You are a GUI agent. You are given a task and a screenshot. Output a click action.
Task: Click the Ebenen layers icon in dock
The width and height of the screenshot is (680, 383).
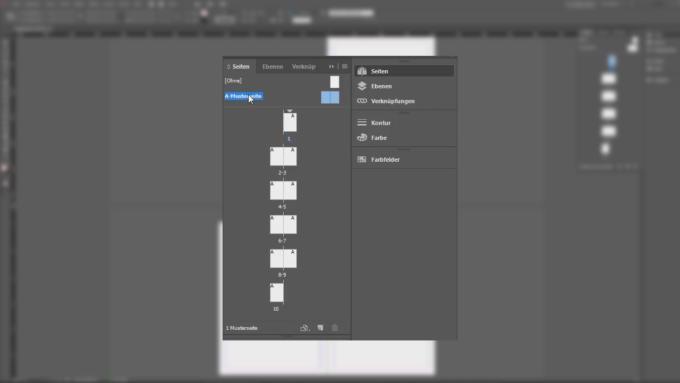[x=362, y=86]
